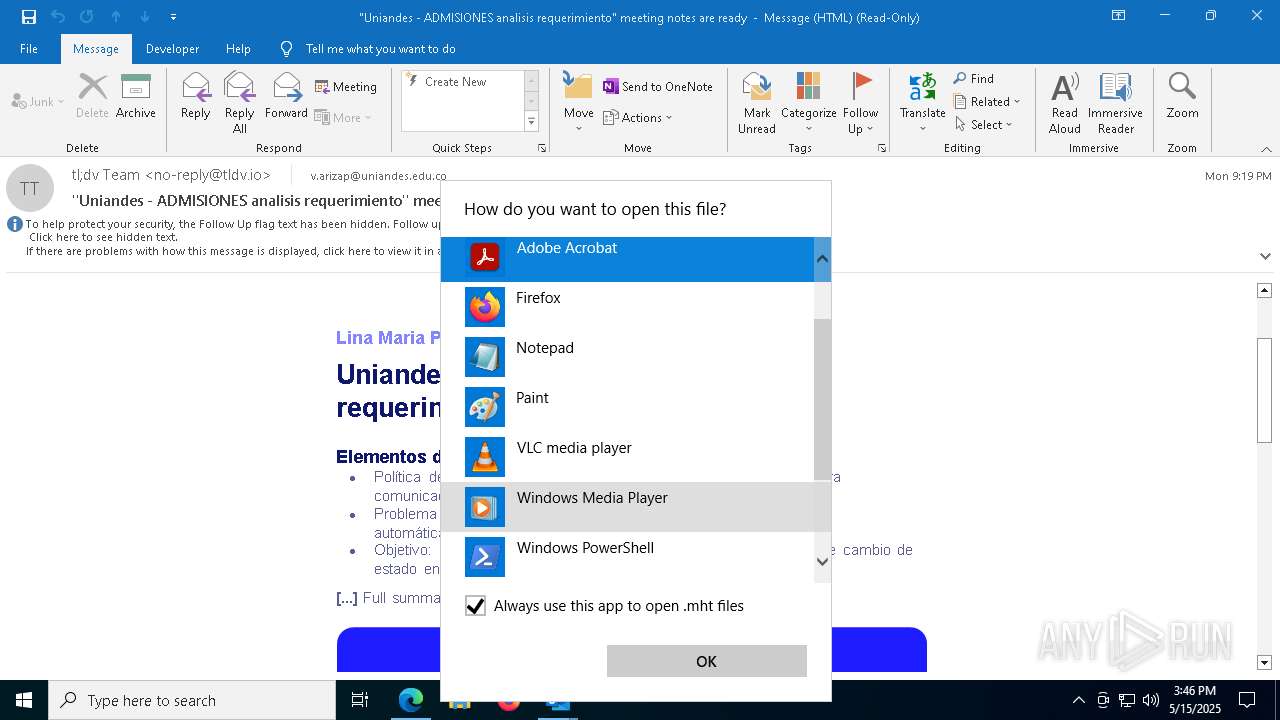This screenshot has width=1280, height=720.
Task: Open Microsoft Edge from the taskbar
Action: point(411,700)
